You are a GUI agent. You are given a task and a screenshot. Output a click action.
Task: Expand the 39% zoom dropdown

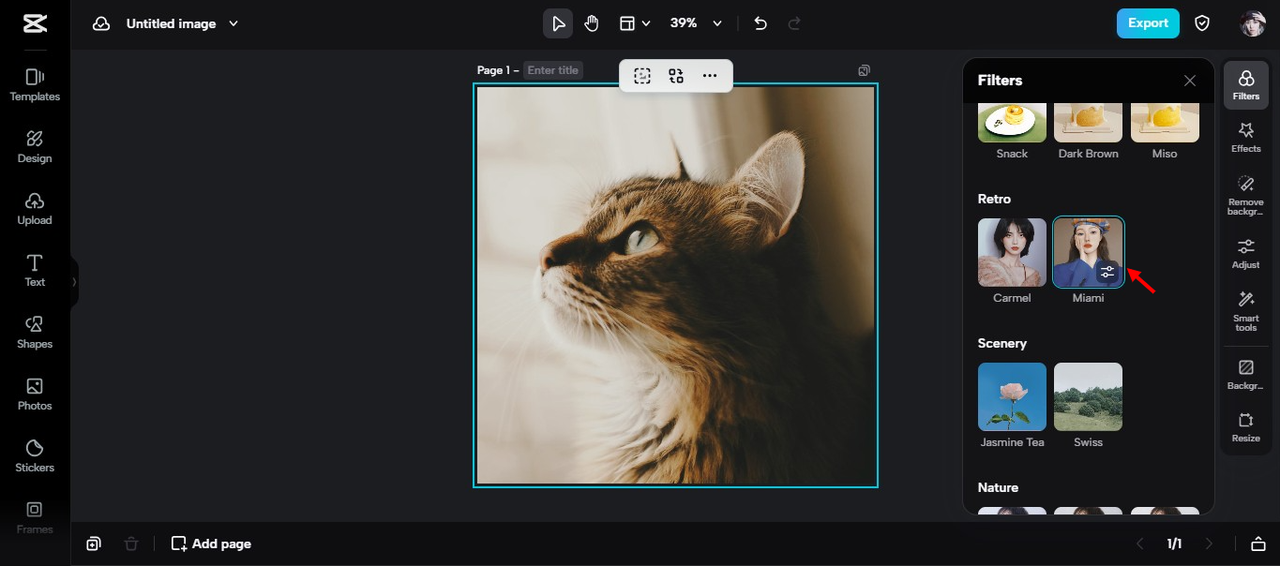(696, 23)
